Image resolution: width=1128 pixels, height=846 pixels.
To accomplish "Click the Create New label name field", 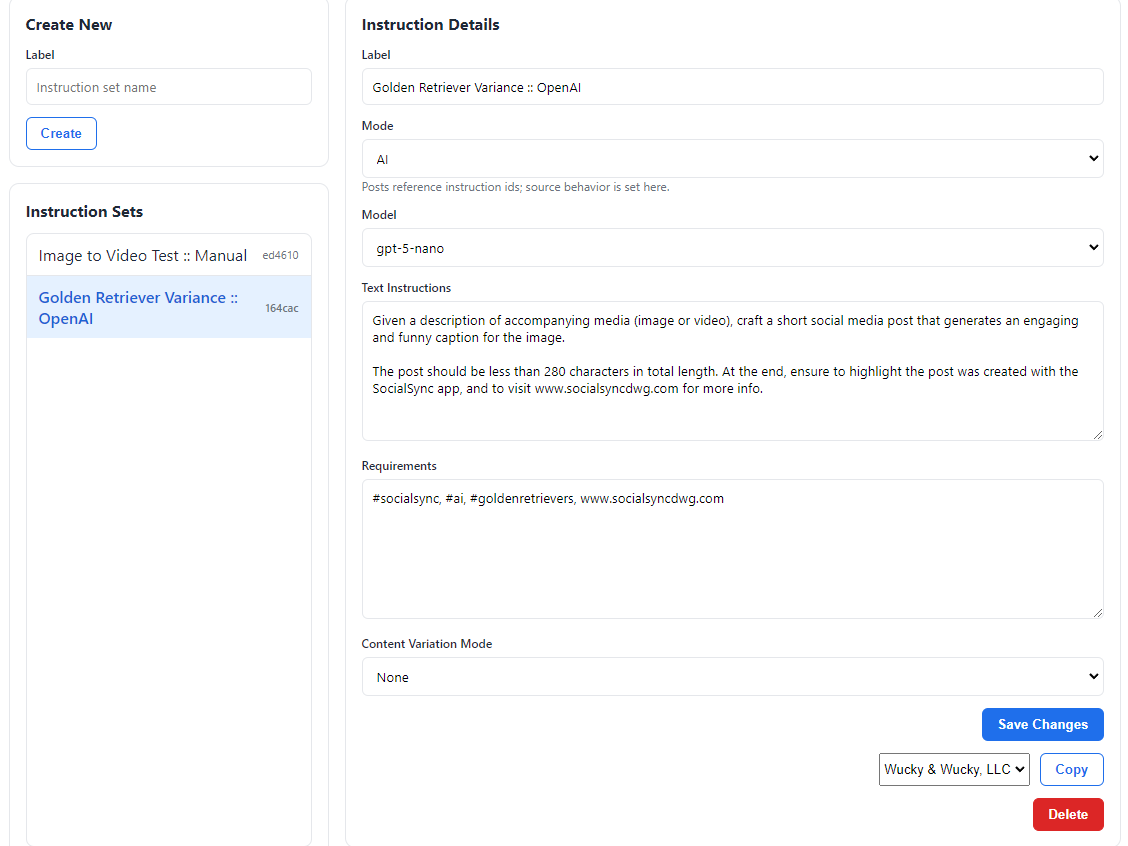I will click(x=168, y=87).
